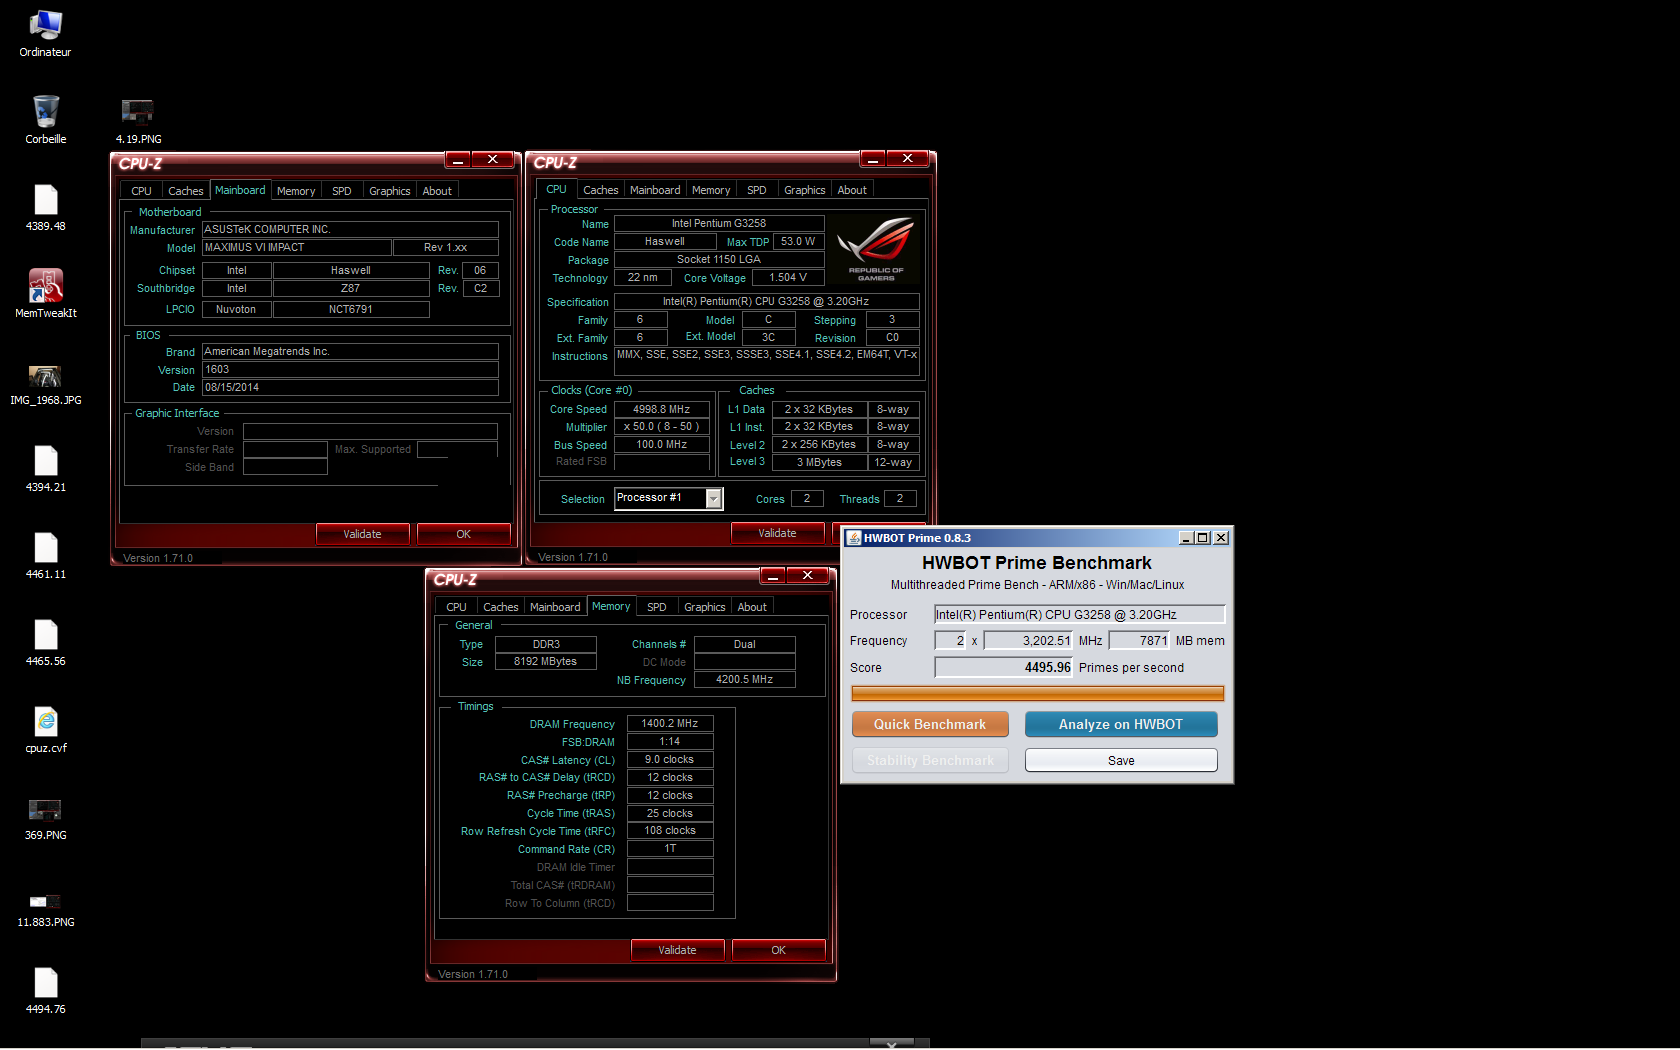Click the Score field showing 4495.96
Viewport: 1680px width, 1050px height.
1004,667
